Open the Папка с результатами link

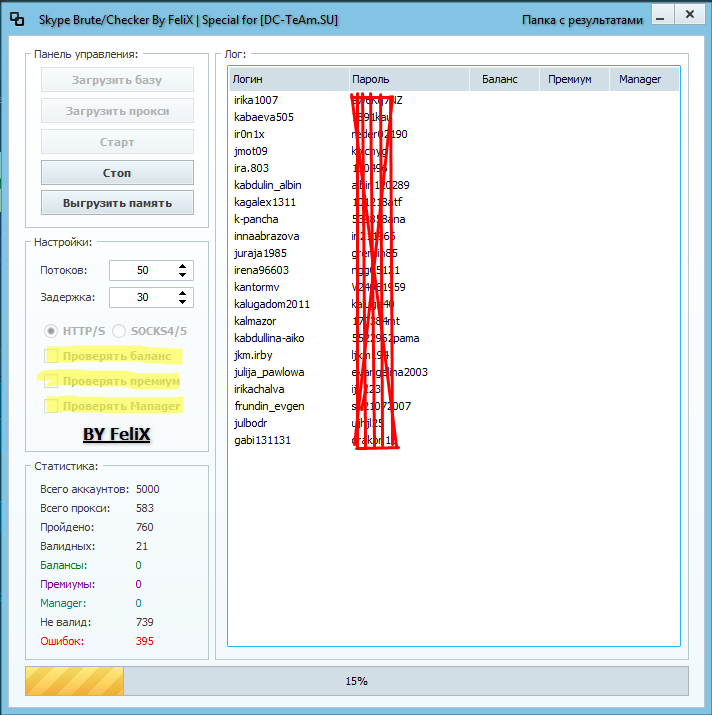(582, 20)
